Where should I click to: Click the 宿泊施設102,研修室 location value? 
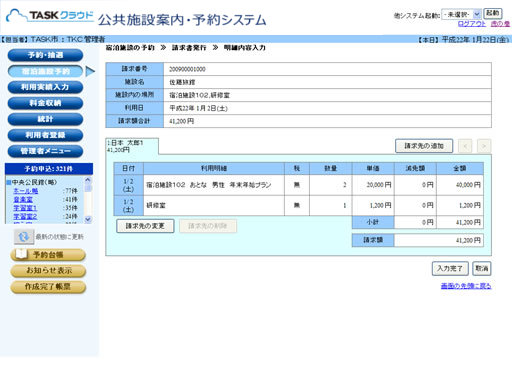(199, 95)
